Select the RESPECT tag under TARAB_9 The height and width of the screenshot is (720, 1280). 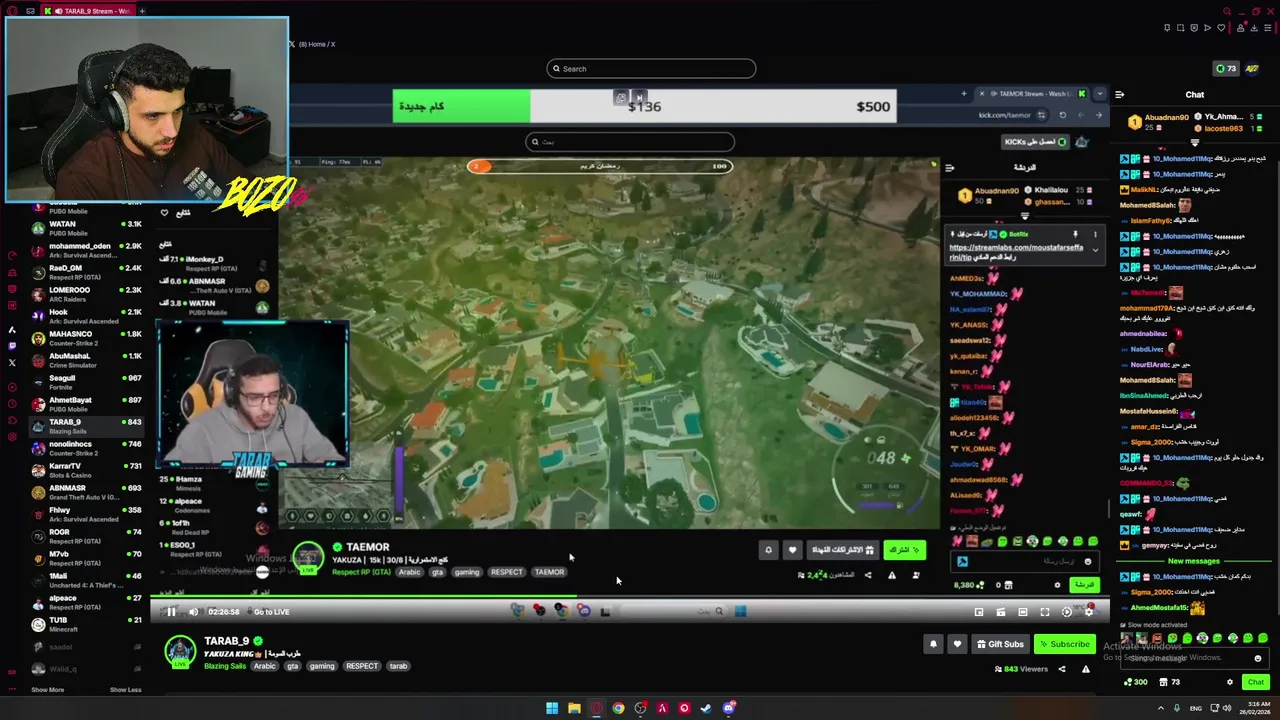(x=362, y=666)
